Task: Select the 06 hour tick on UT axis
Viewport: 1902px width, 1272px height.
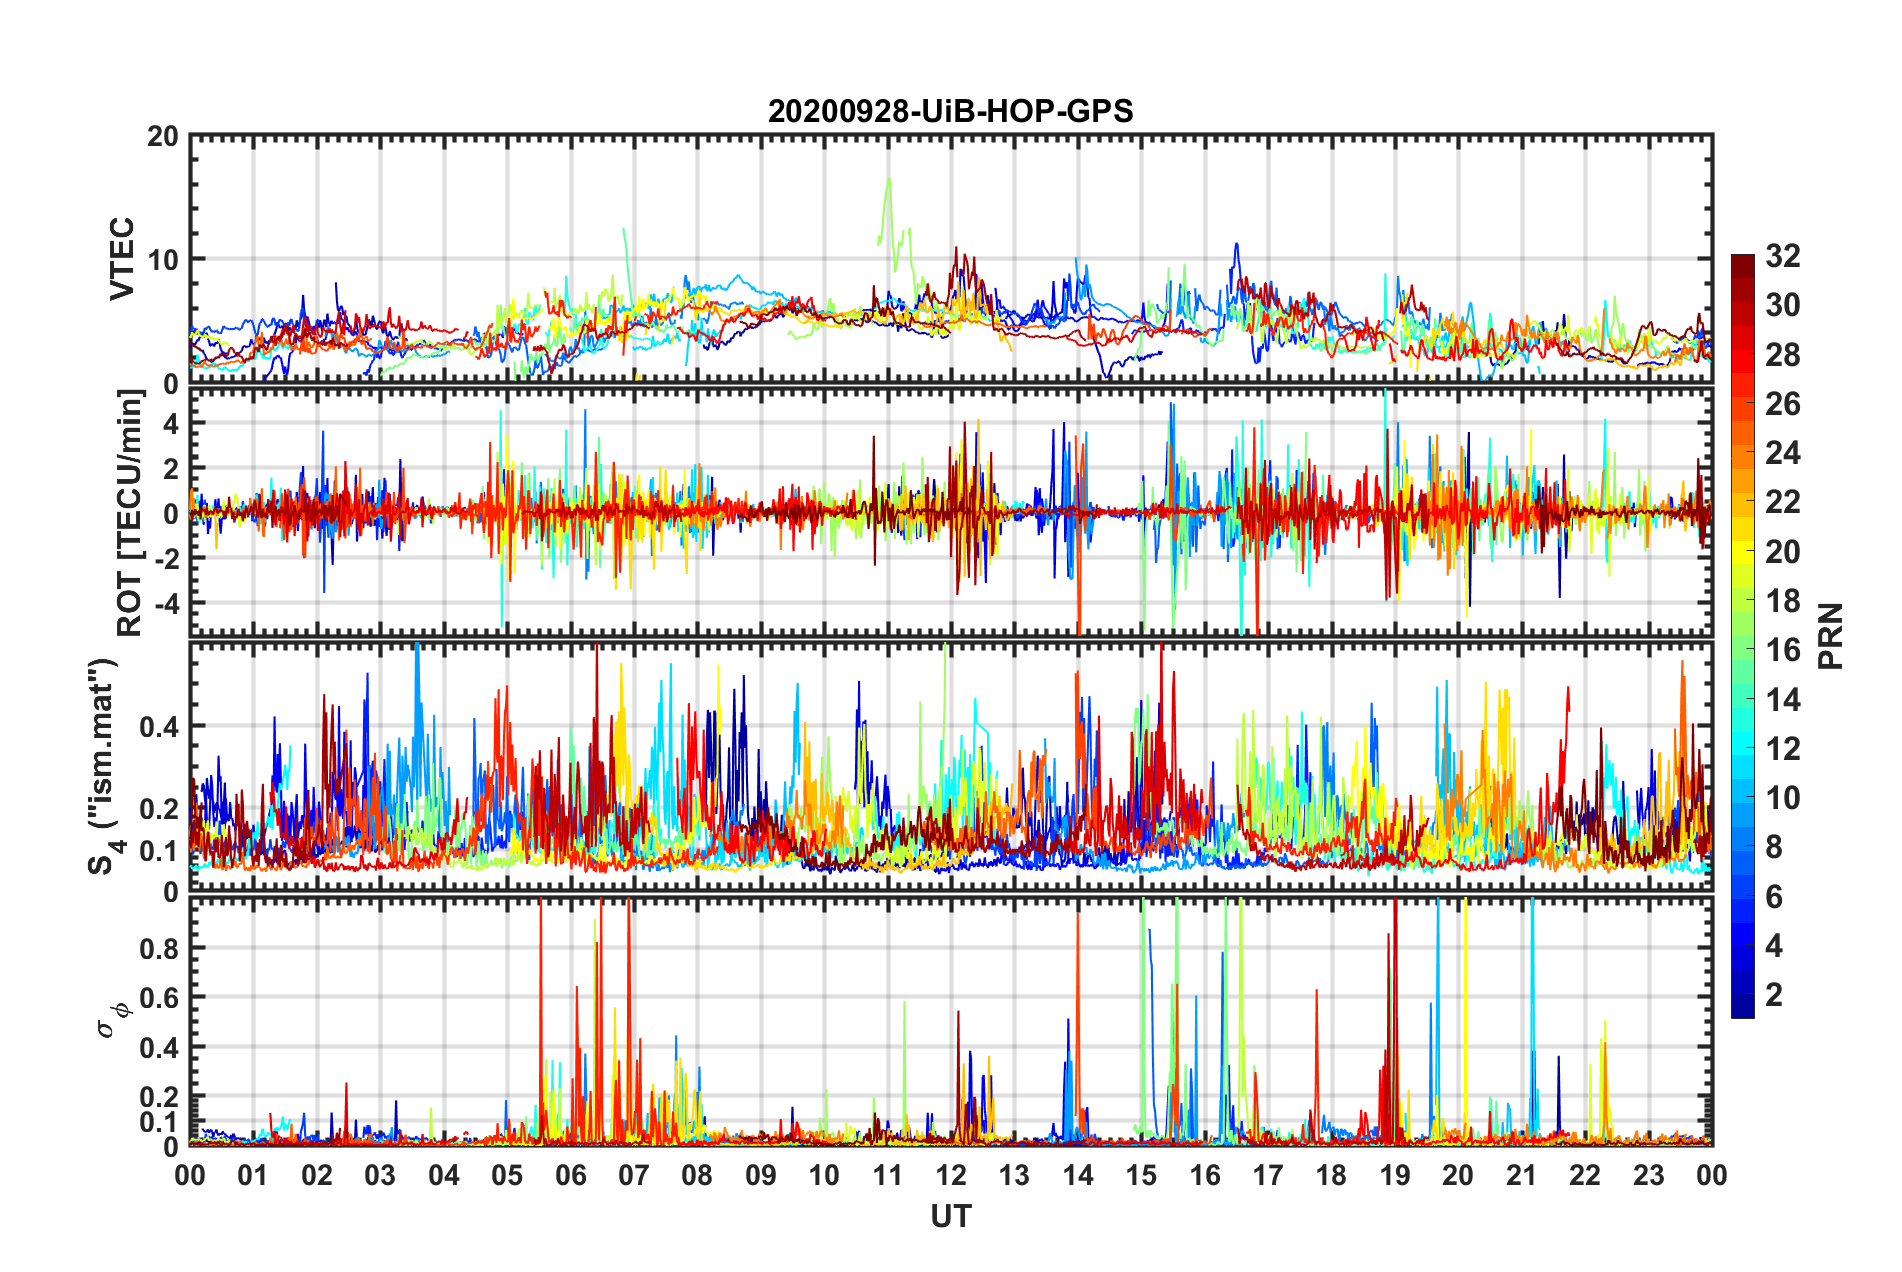Action: point(570,1174)
